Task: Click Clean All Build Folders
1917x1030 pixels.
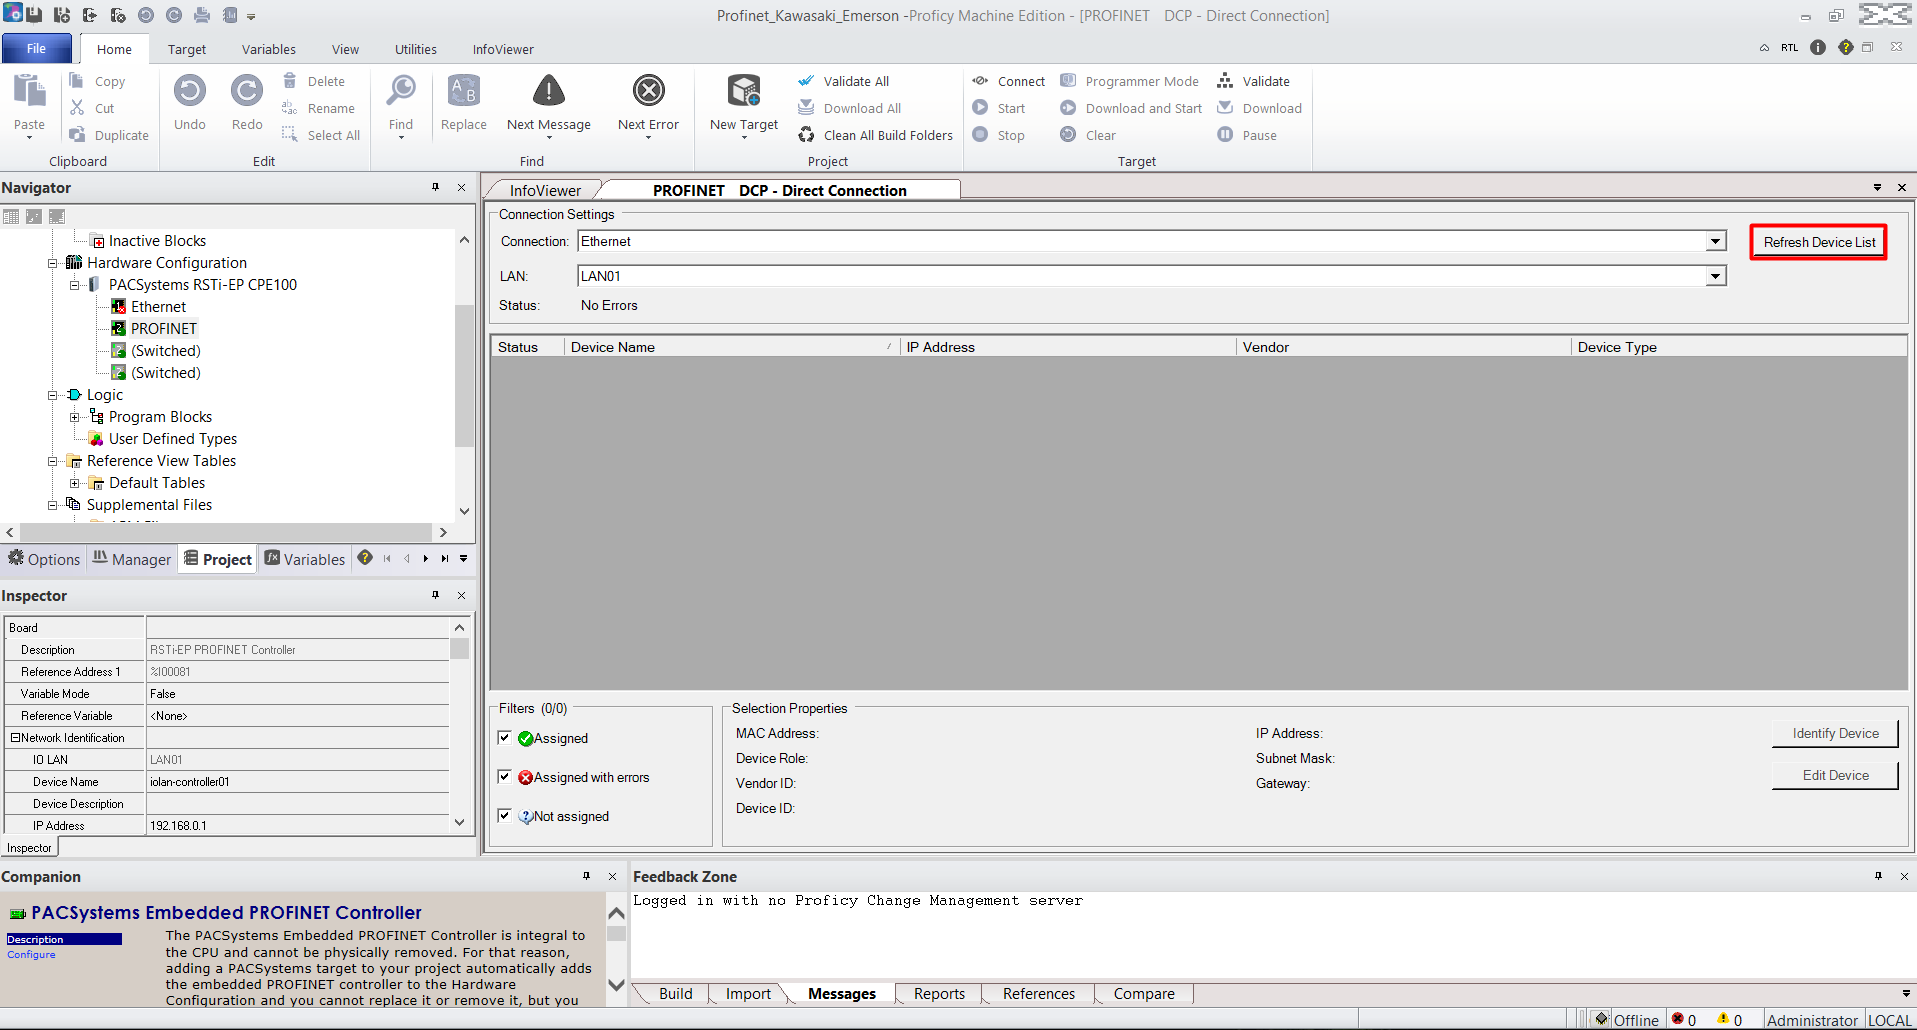Action: [x=876, y=135]
